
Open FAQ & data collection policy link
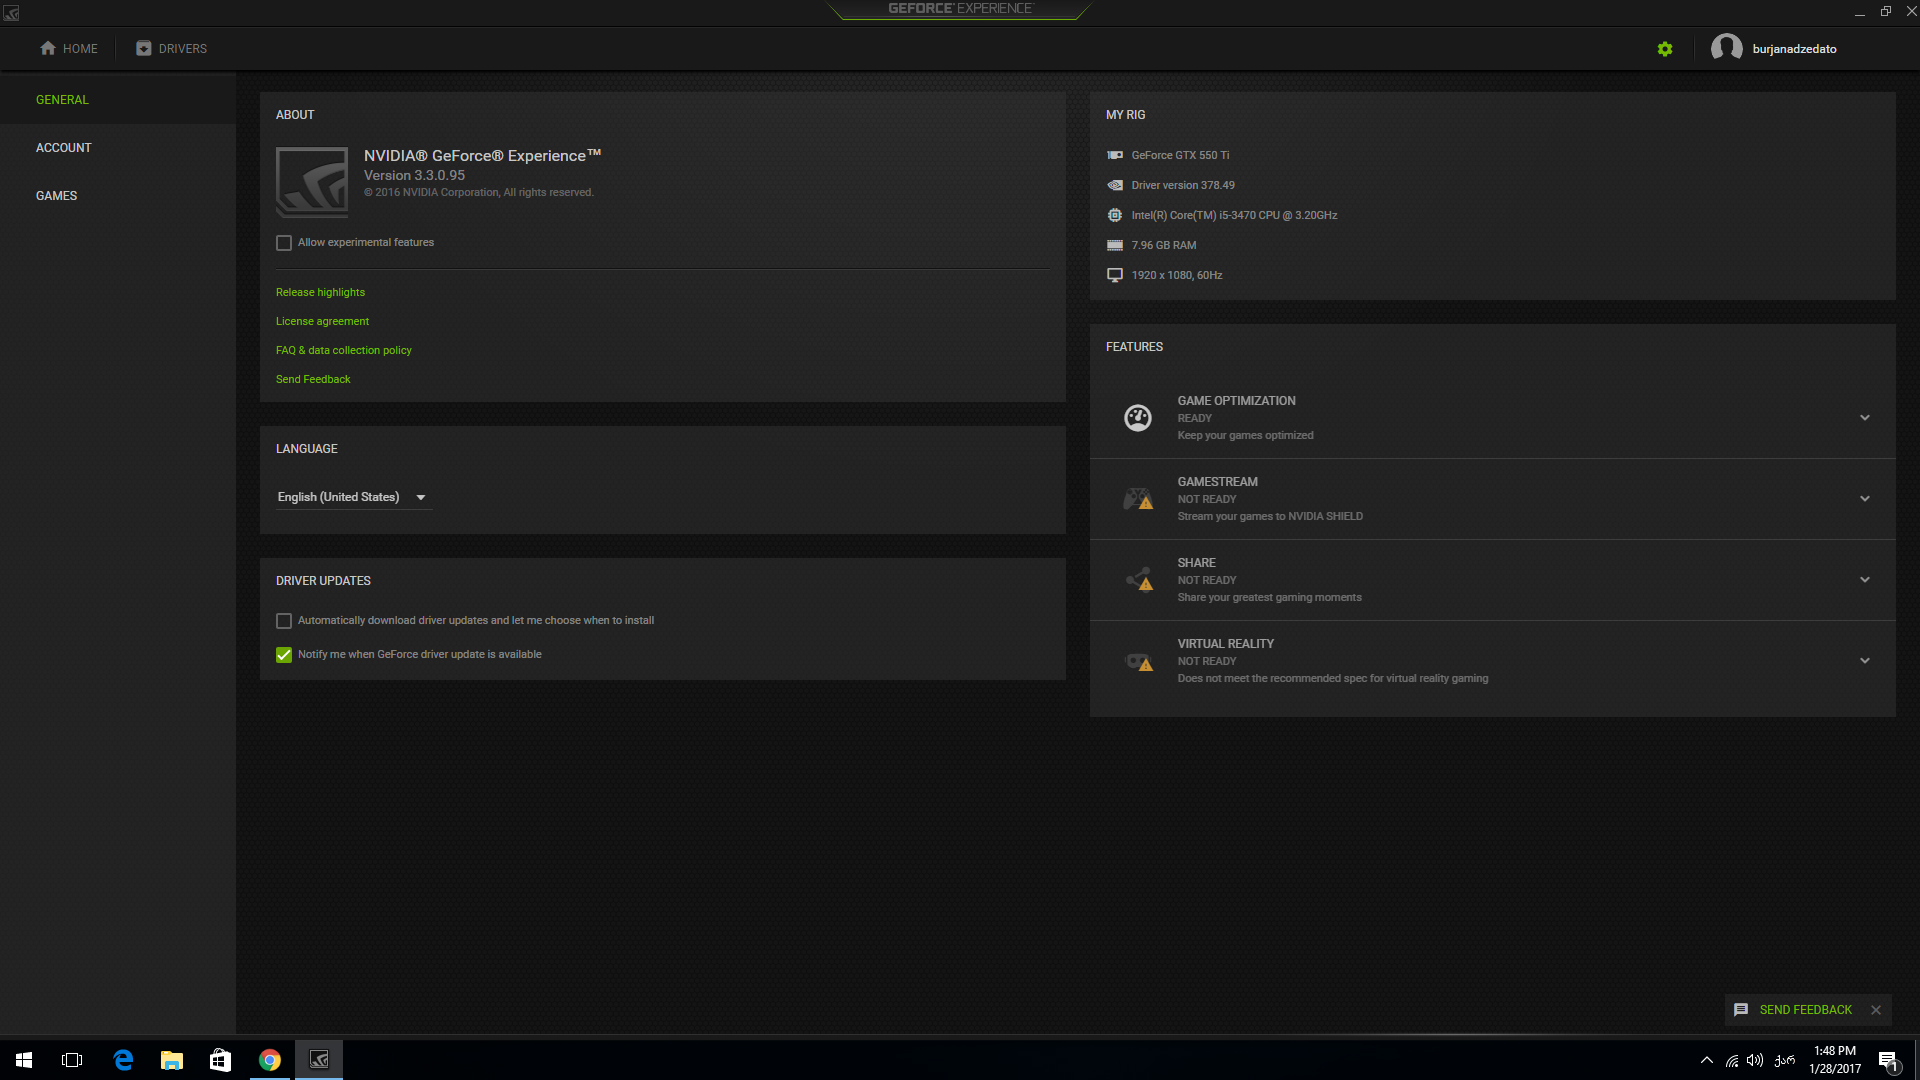click(x=343, y=350)
